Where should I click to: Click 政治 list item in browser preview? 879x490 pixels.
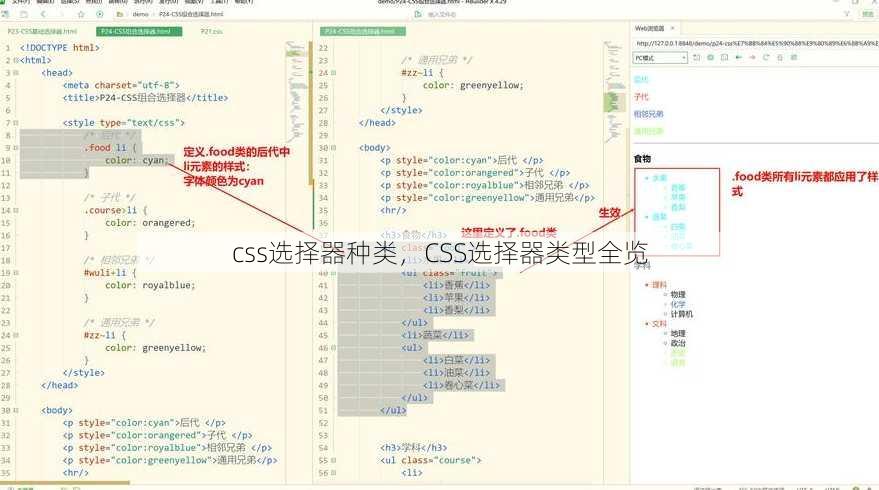pyautogui.click(x=678, y=343)
